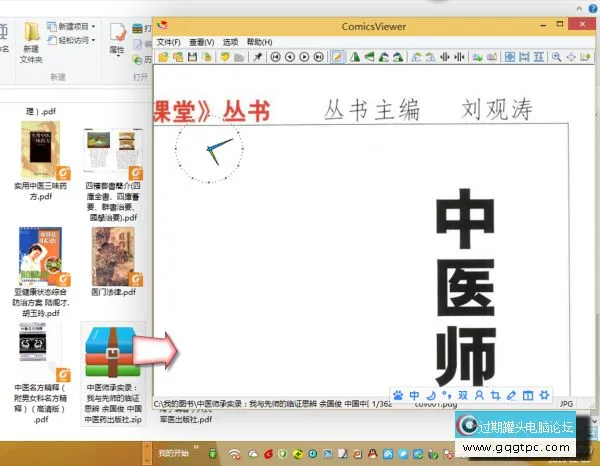Click the blue help question mark icon
This screenshot has height=466, width=600.
(x=593, y=8)
